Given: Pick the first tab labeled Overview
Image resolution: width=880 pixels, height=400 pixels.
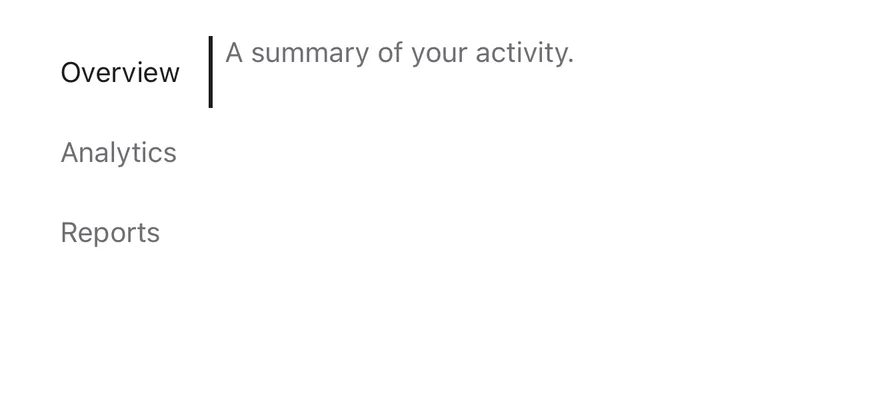Looking at the screenshot, I should [120, 72].
